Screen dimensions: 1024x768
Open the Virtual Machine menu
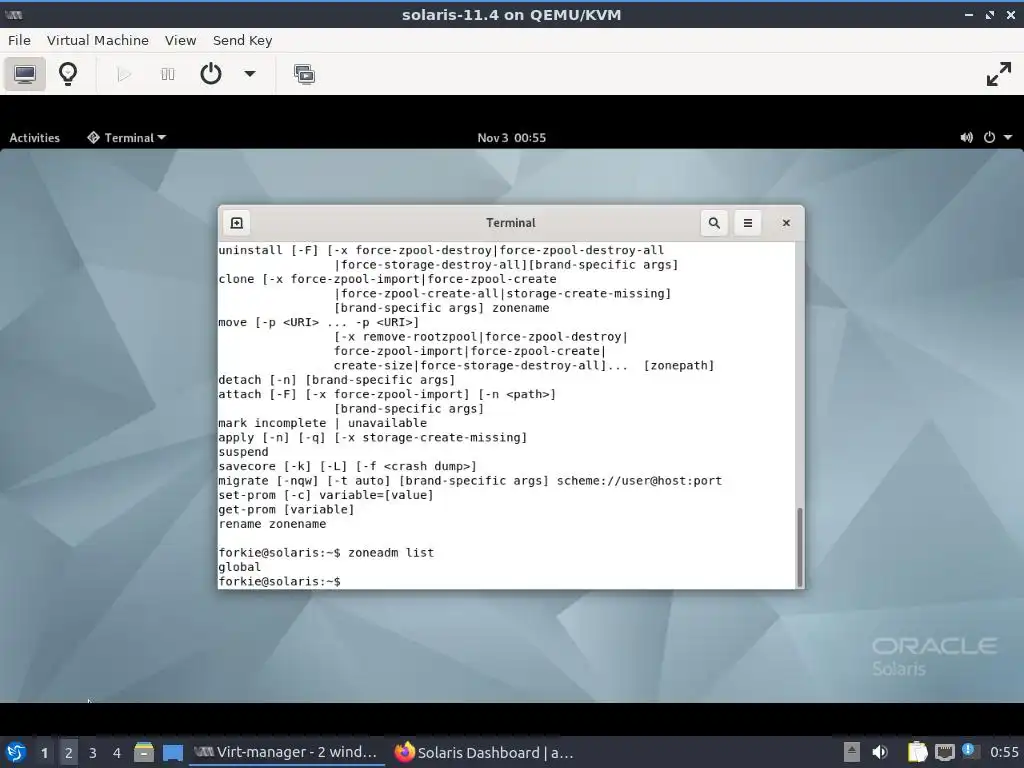97,40
